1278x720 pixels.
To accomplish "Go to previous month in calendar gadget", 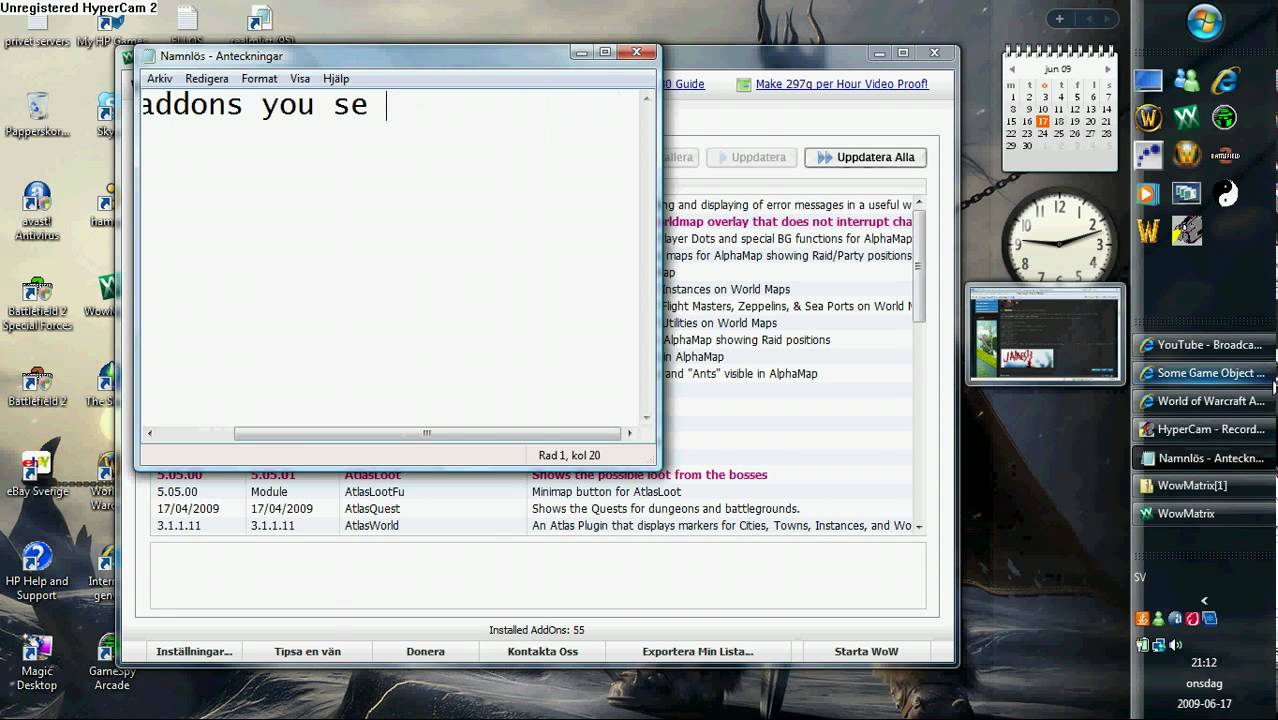I will pyautogui.click(x=1012, y=69).
